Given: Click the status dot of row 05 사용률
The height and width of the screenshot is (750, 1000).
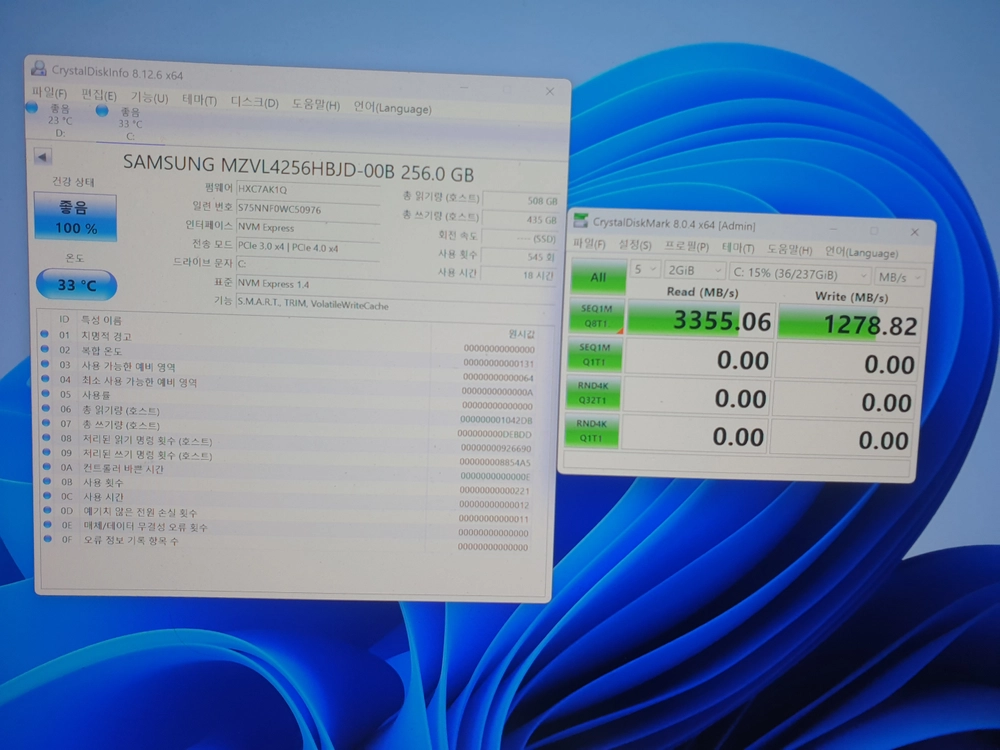Looking at the screenshot, I should pos(45,393).
